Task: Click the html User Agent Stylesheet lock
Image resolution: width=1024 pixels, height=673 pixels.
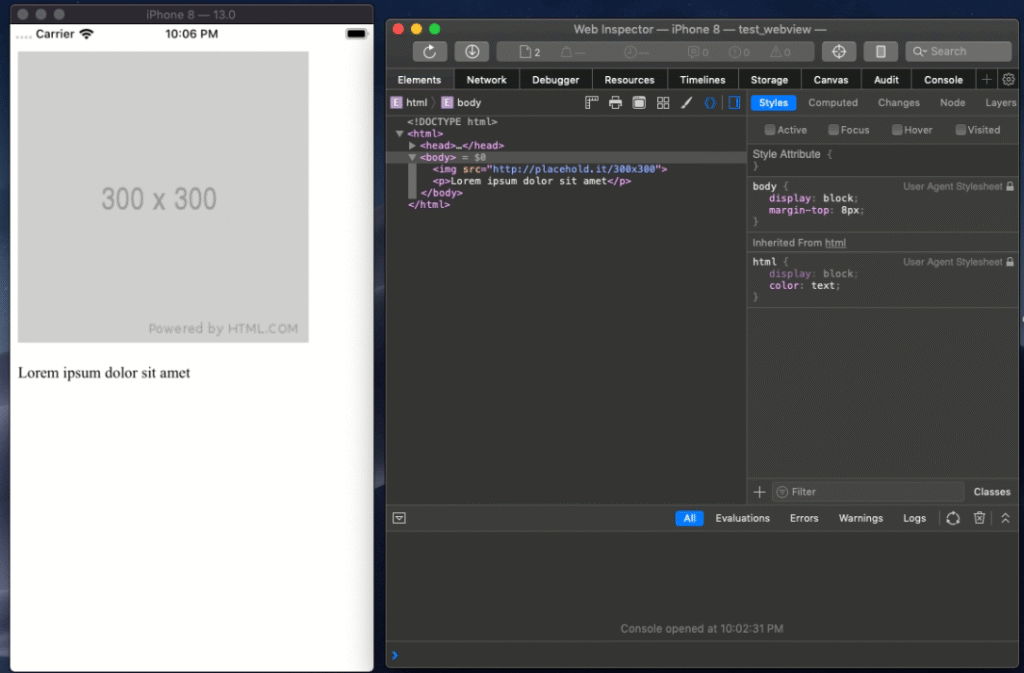Action: (x=1010, y=262)
